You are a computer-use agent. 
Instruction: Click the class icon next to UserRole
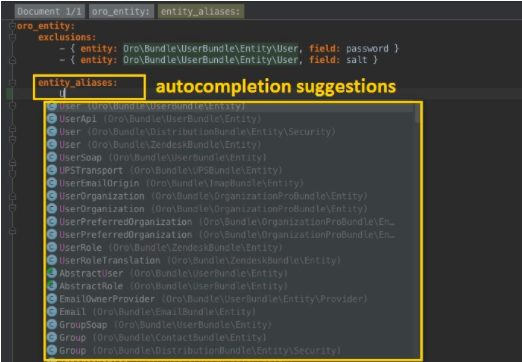[x=52, y=247]
